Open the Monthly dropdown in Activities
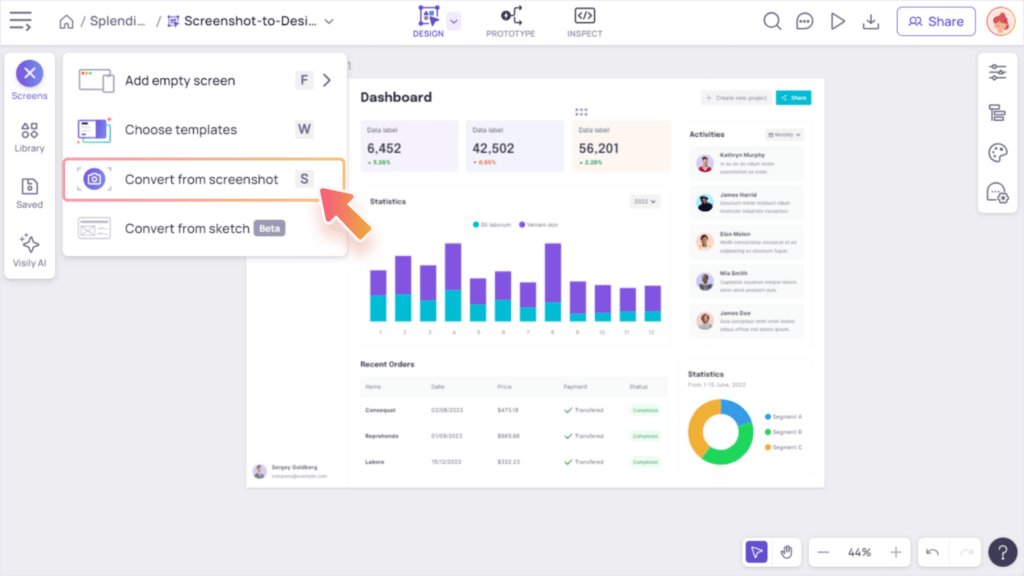The image size is (1024, 576). click(x=784, y=135)
